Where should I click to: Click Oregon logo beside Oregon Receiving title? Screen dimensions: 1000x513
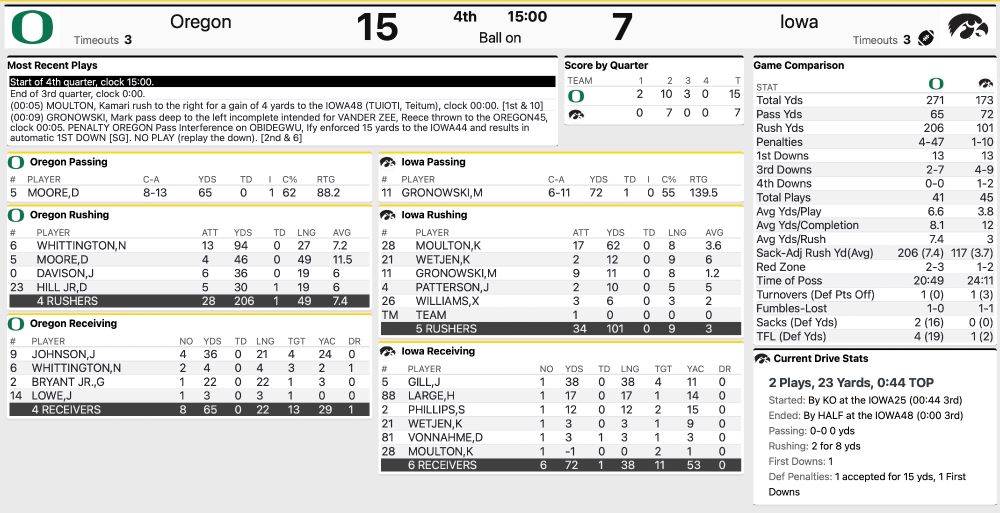pyautogui.click(x=16, y=323)
